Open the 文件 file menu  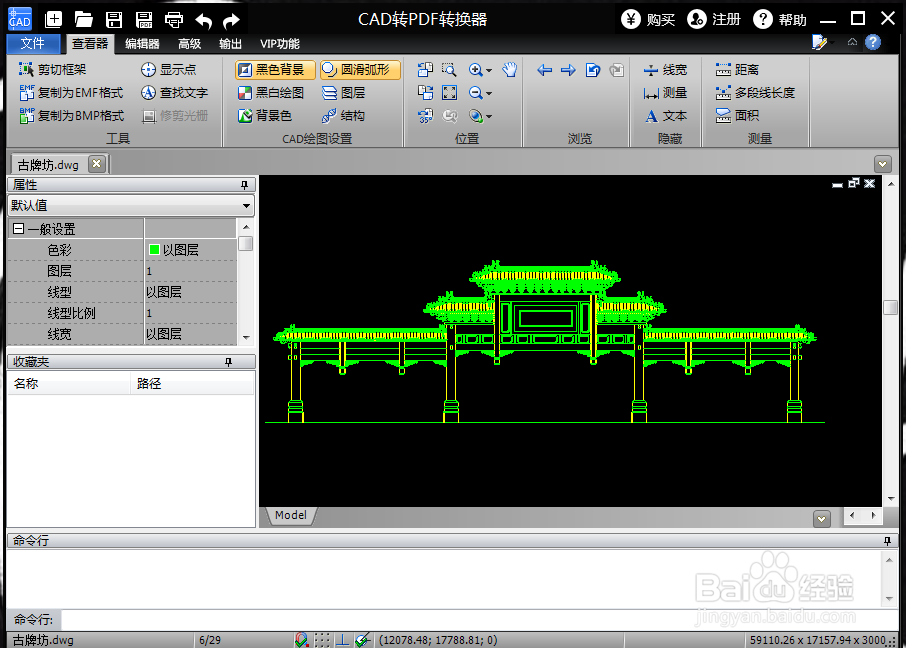(x=33, y=43)
